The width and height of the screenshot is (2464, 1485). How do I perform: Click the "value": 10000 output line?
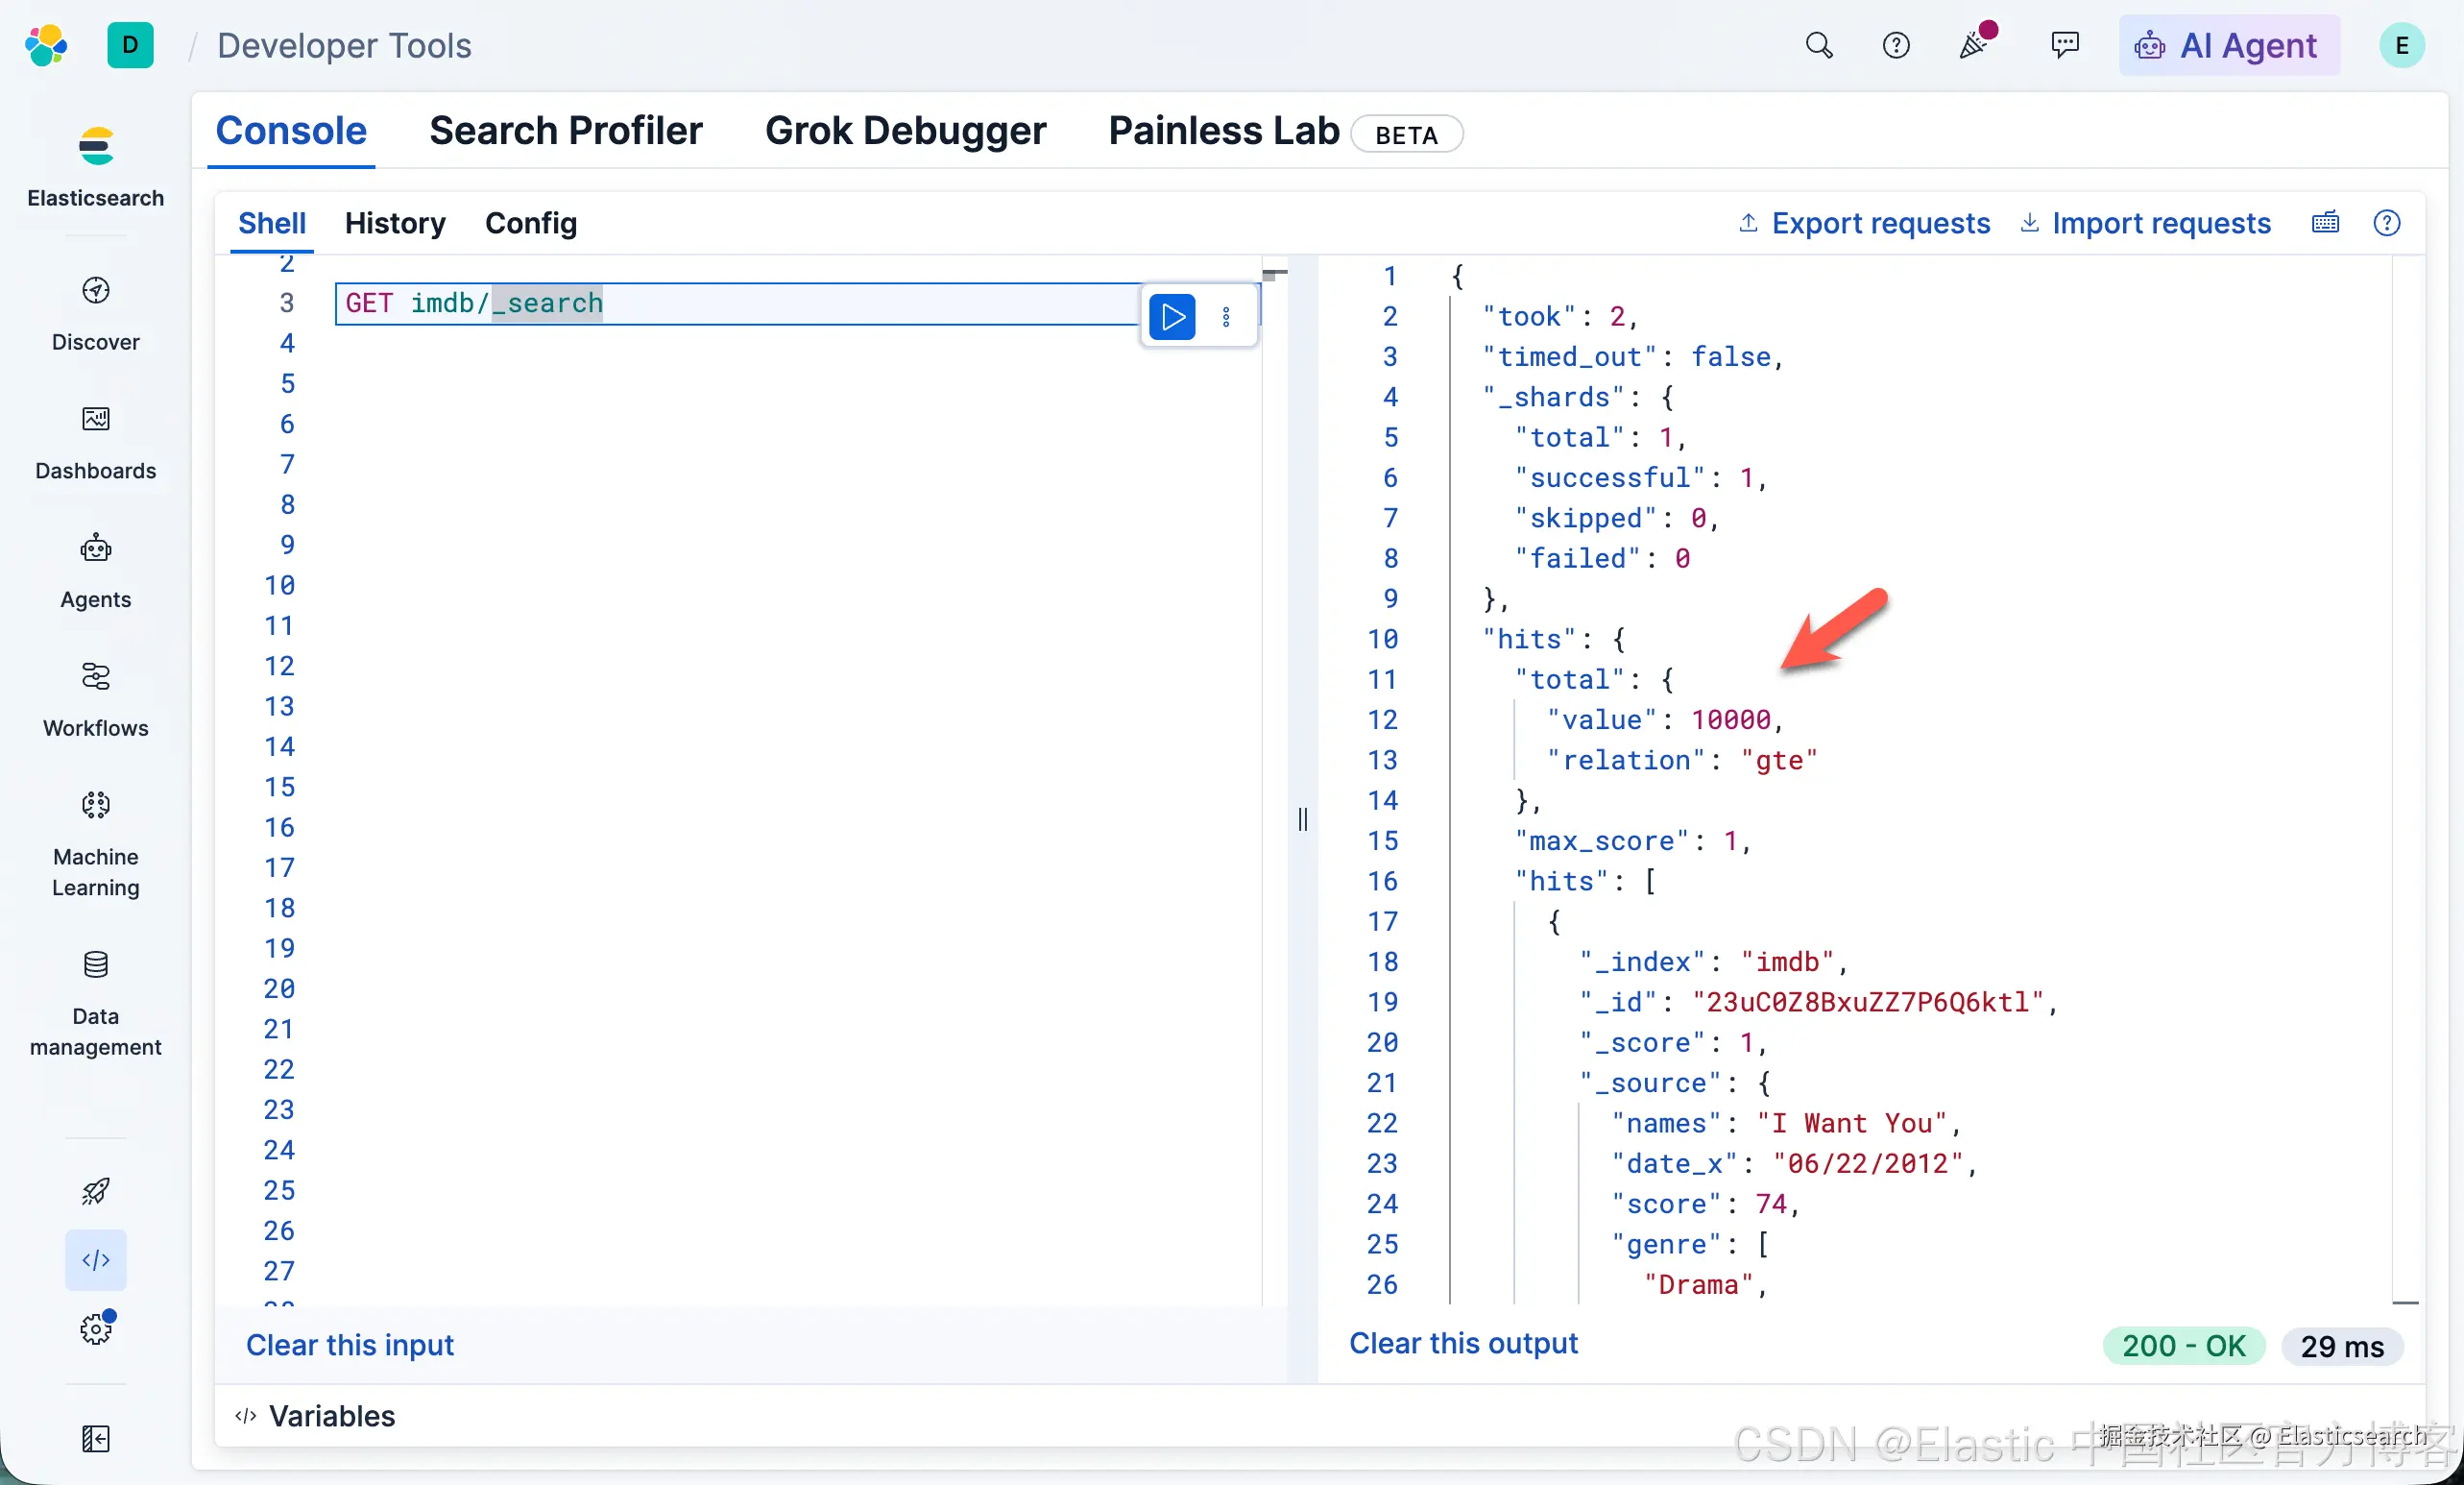(x=1665, y=719)
